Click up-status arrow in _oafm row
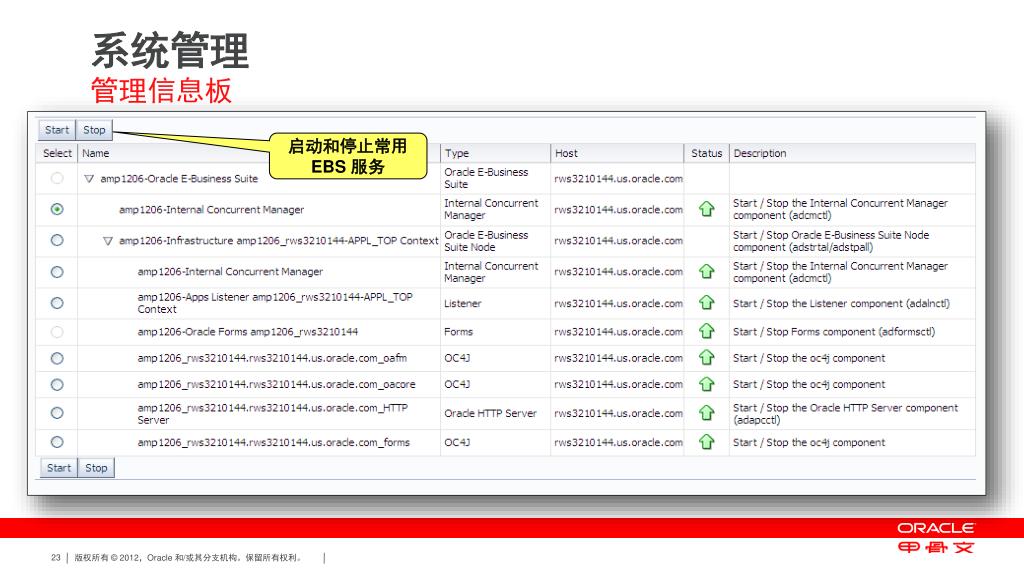Viewport: 1024px width, 576px height. point(707,358)
